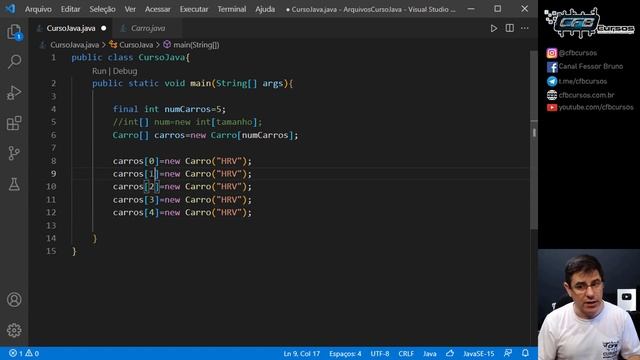
Task: Open Run and Debug view icon
Action: click(x=14, y=93)
